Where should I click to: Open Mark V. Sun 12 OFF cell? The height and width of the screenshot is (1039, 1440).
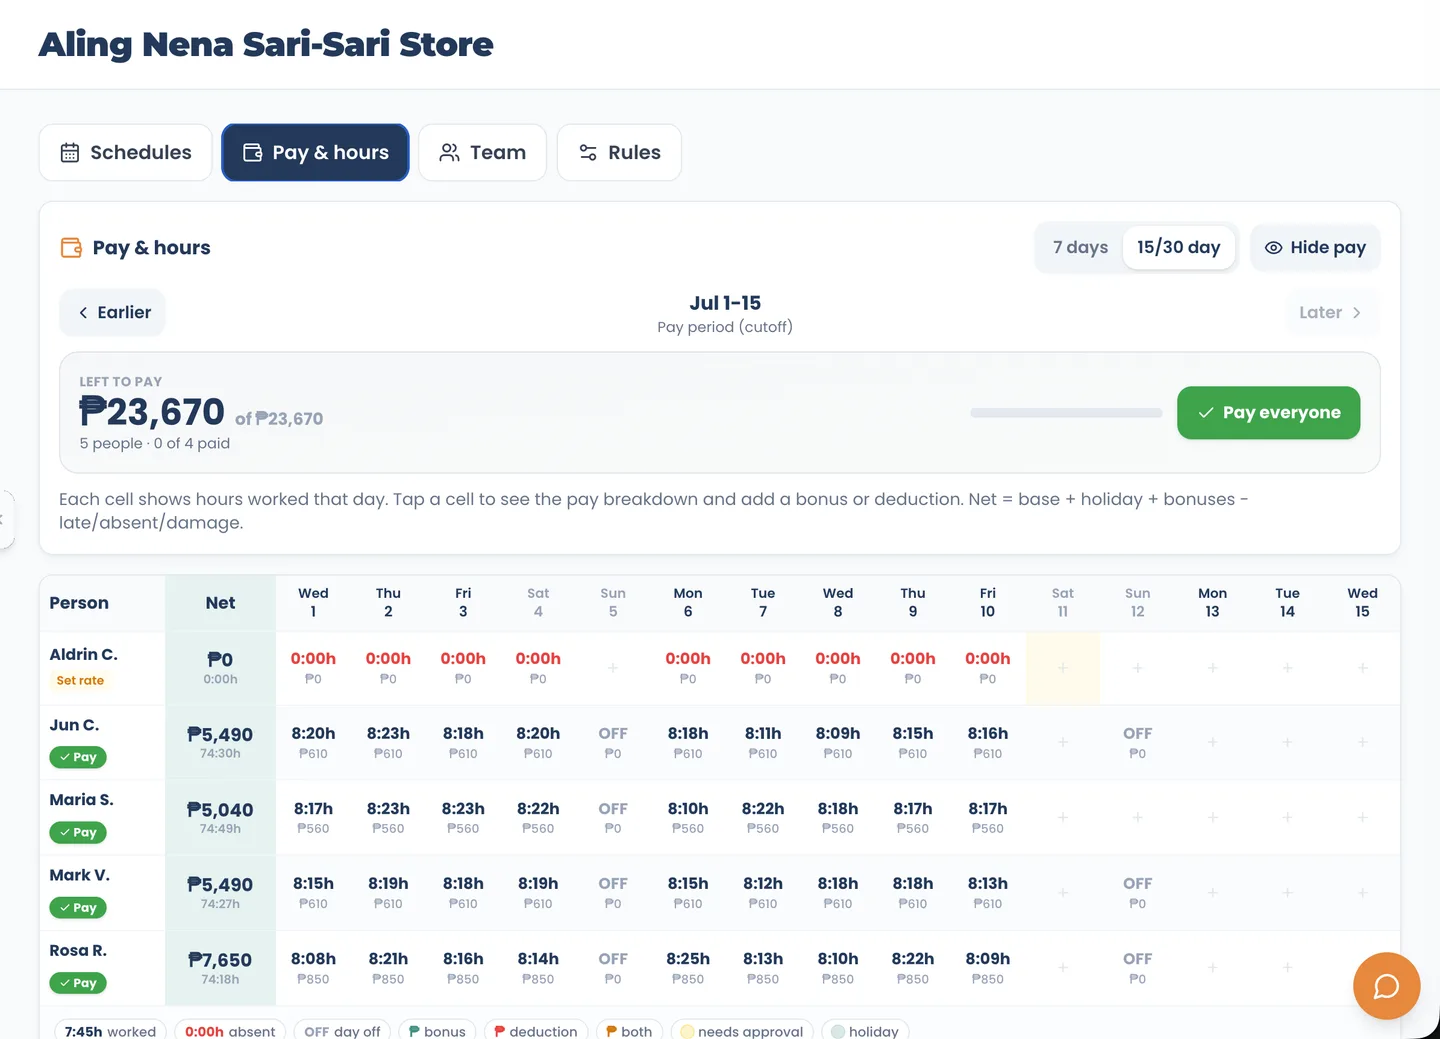(1137, 893)
